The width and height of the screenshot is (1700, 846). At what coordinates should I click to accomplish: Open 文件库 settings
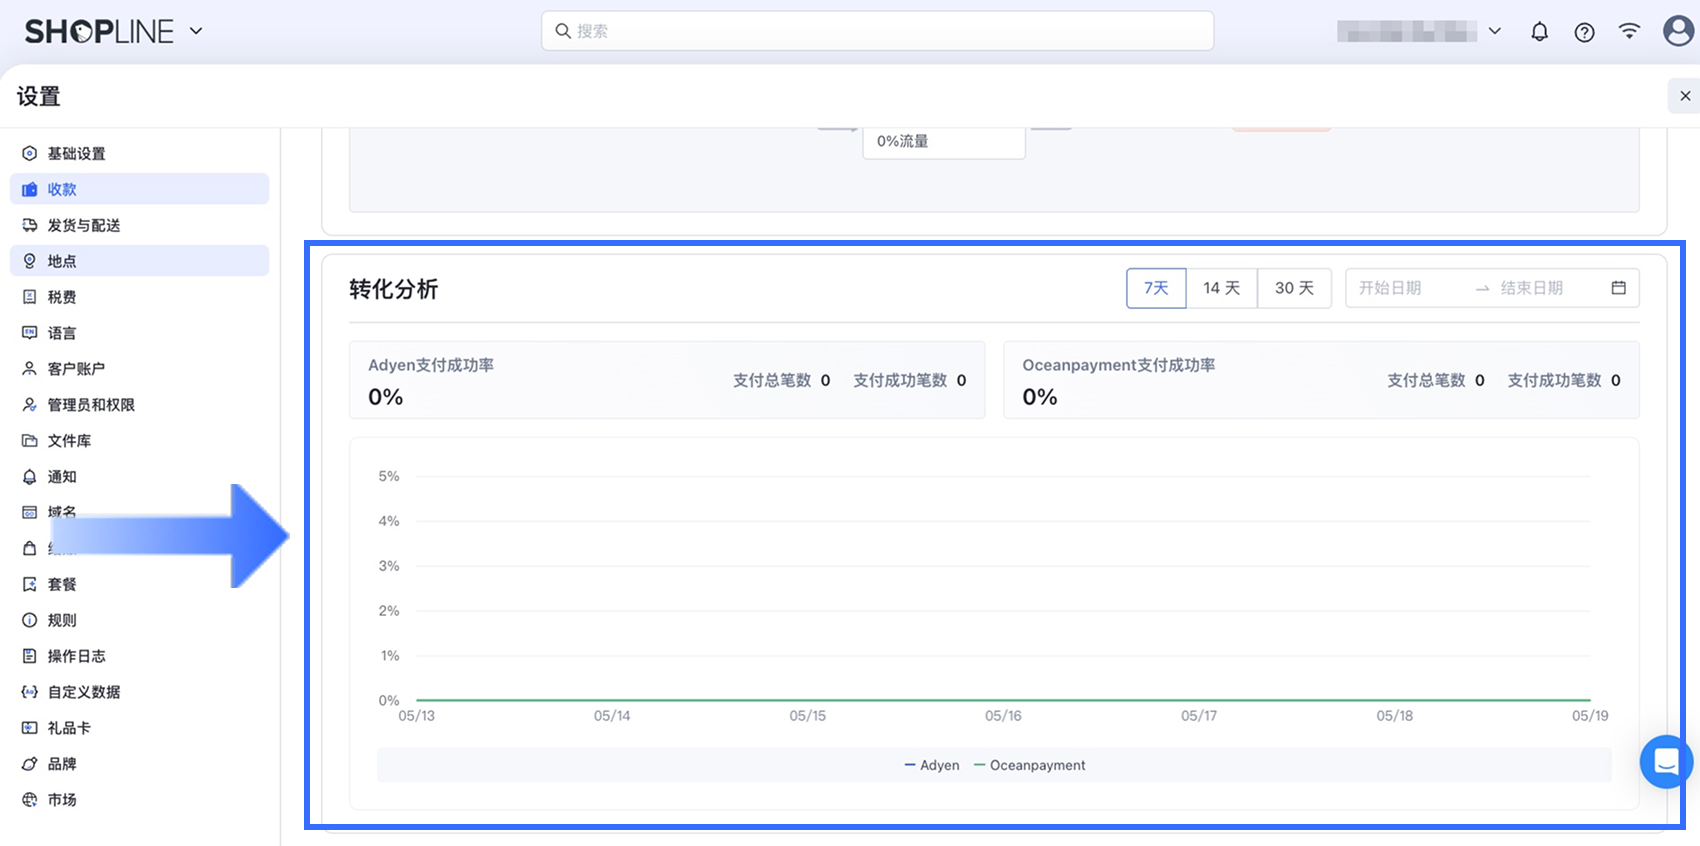(x=139, y=441)
